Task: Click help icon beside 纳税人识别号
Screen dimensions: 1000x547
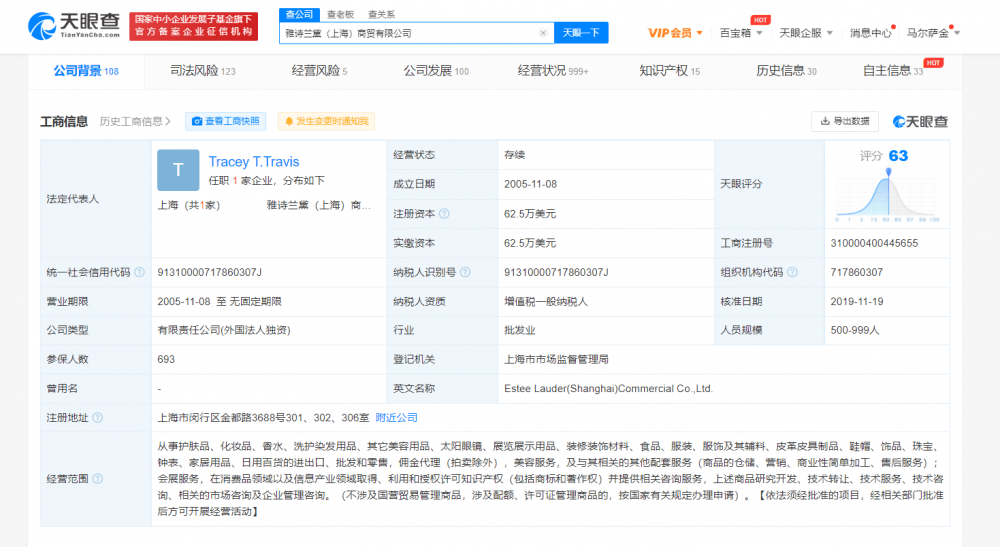Action: 465,272
